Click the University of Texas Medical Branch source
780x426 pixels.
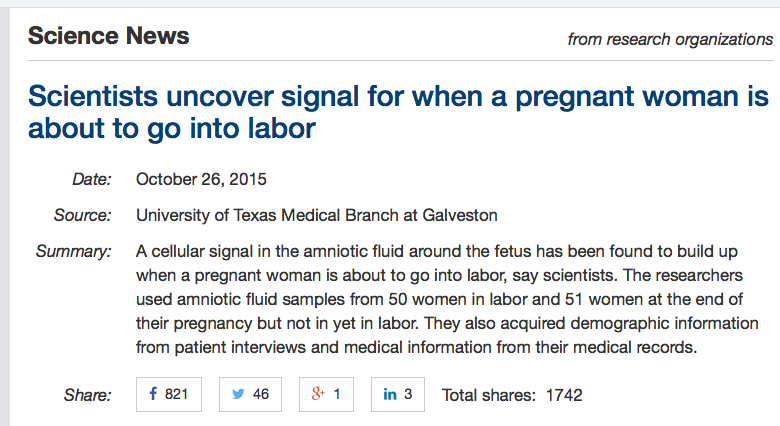[x=317, y=215]
